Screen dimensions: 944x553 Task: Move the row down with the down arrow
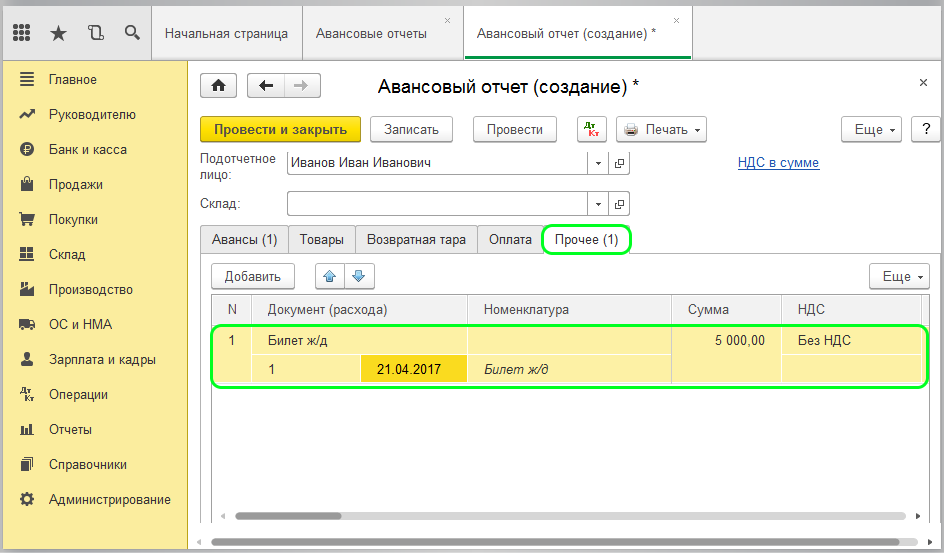coord(359,276)
